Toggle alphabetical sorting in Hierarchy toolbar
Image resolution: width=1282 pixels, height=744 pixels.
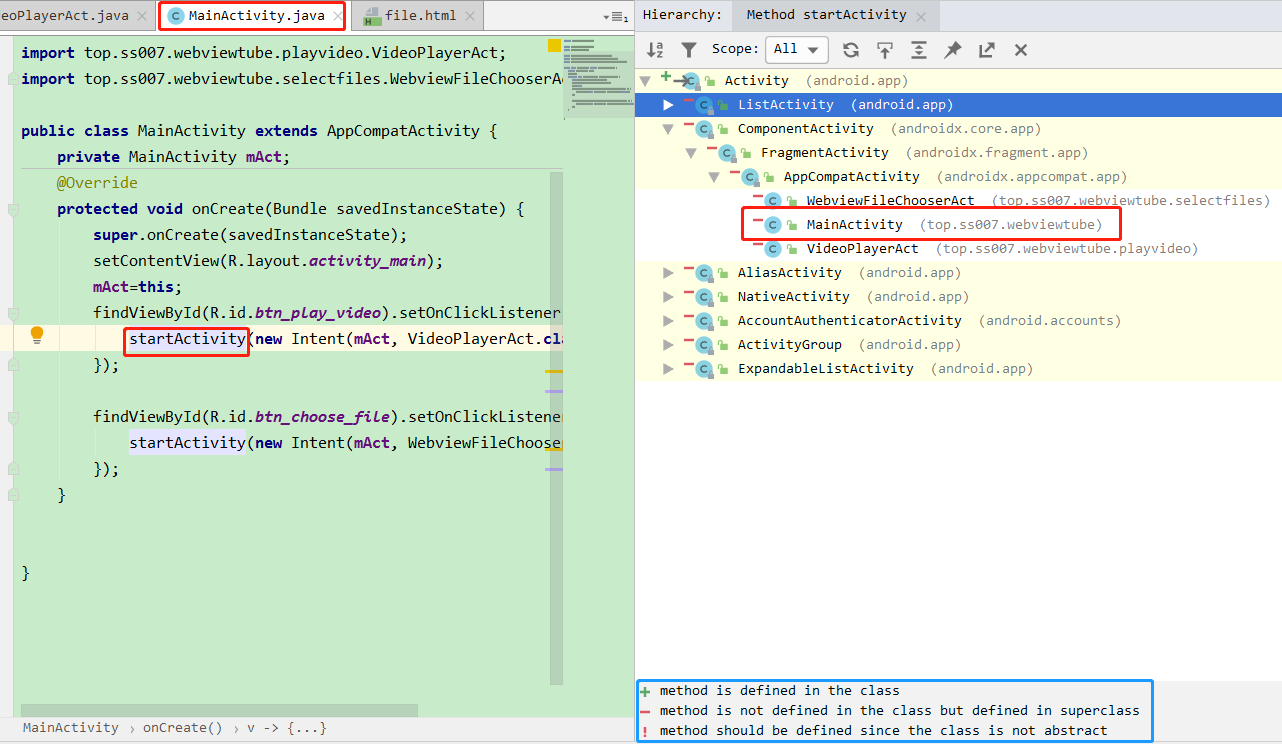[x=655, y=49]
